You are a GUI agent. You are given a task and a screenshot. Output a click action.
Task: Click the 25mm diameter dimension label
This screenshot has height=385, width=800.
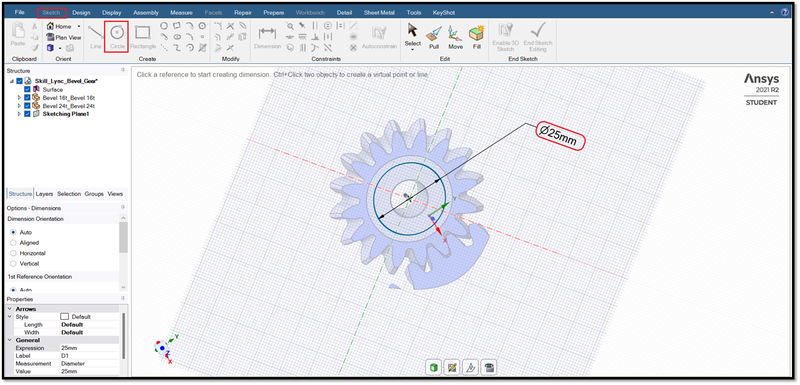560,137
